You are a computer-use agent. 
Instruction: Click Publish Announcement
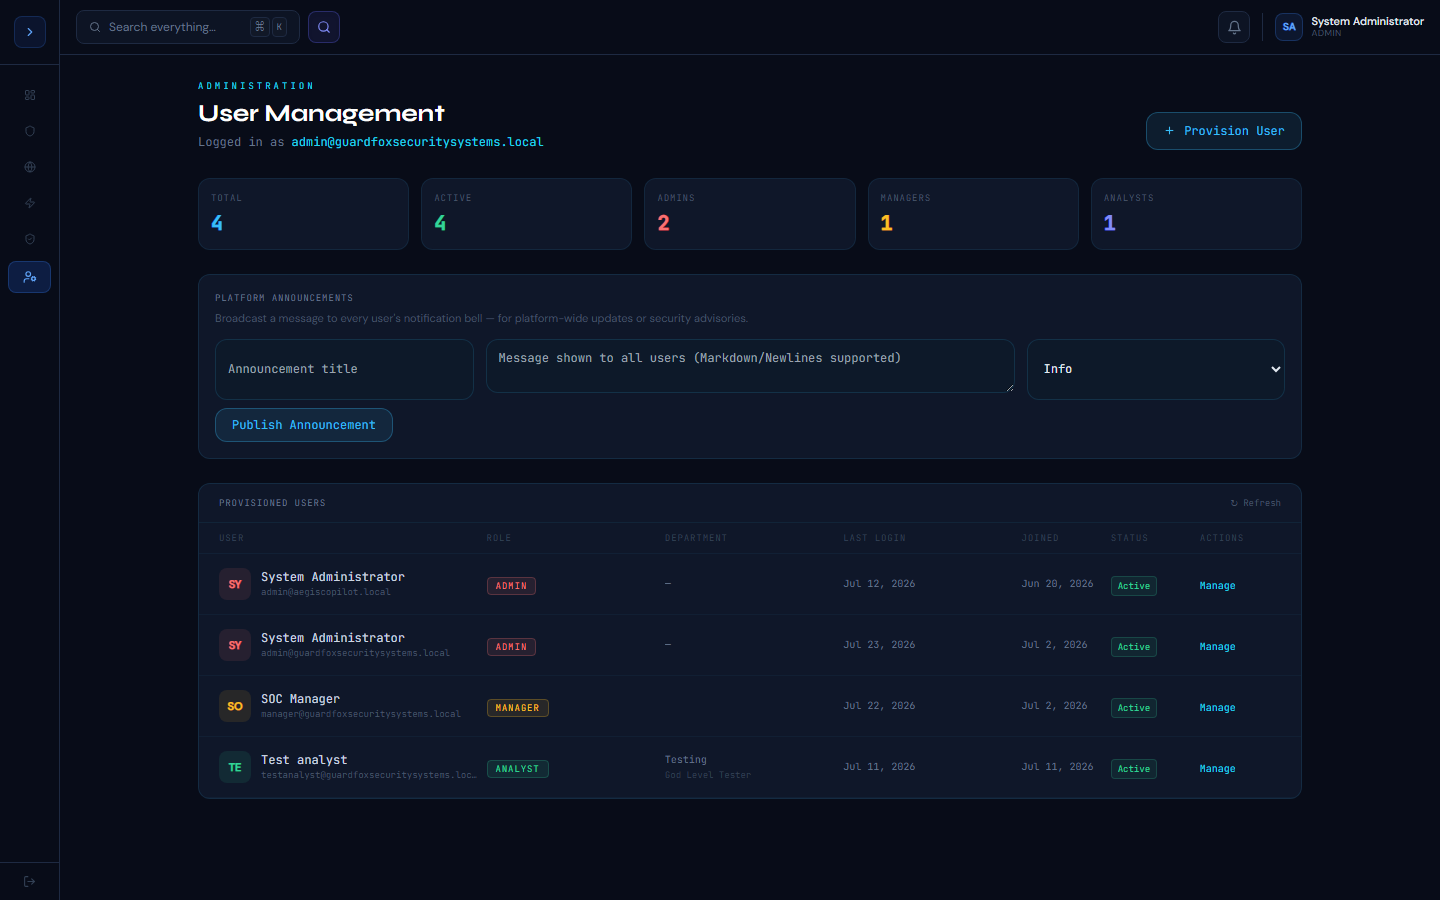(x=304, y=425)
